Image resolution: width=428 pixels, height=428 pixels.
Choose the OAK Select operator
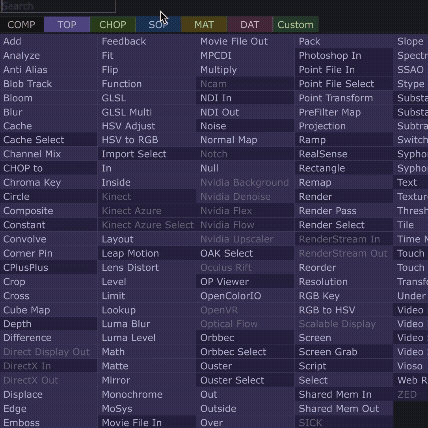(245, 253)
